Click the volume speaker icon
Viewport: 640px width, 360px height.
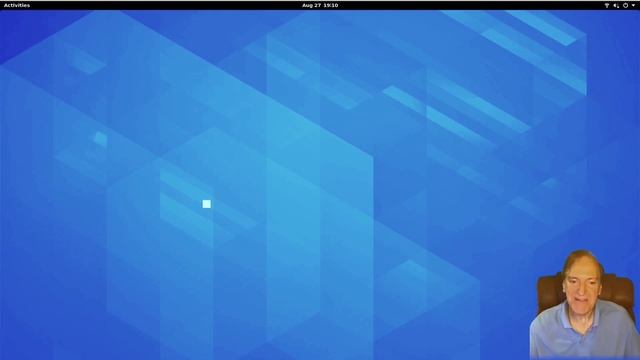616,5
